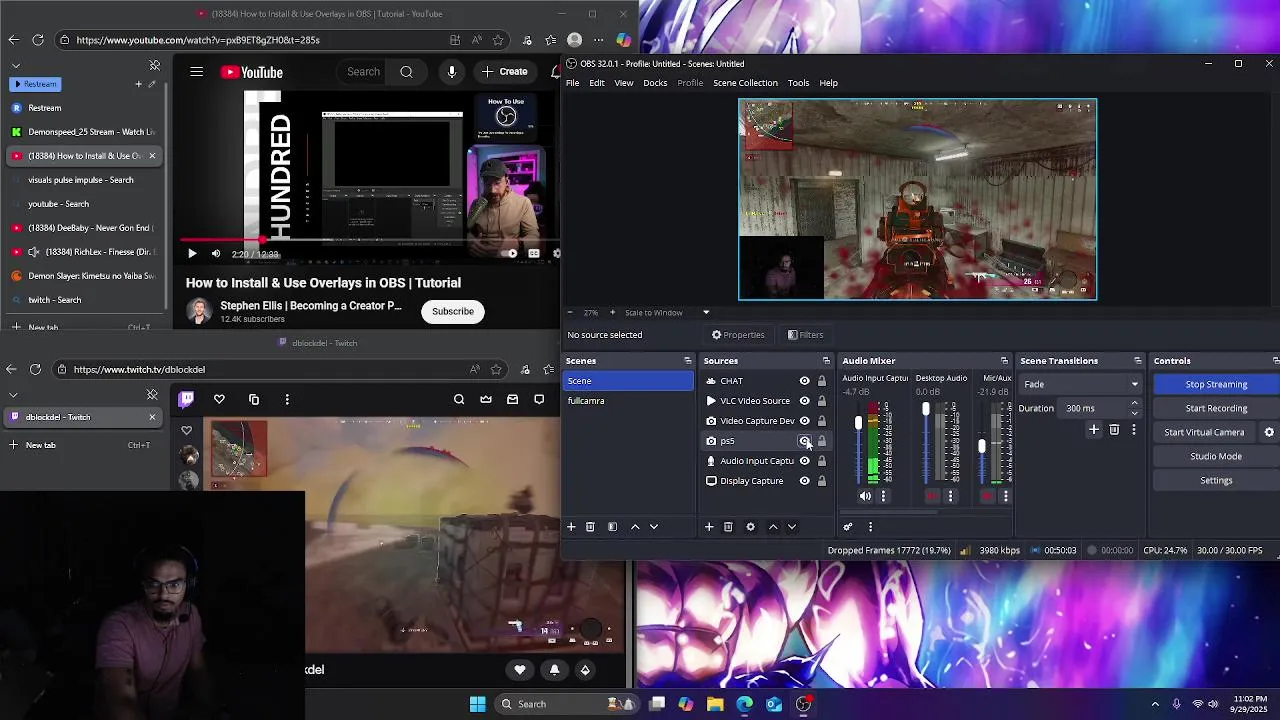Open the Scene Collection menu in OBS
This screenshot has height=720, width=1280.
coord(745,83)
